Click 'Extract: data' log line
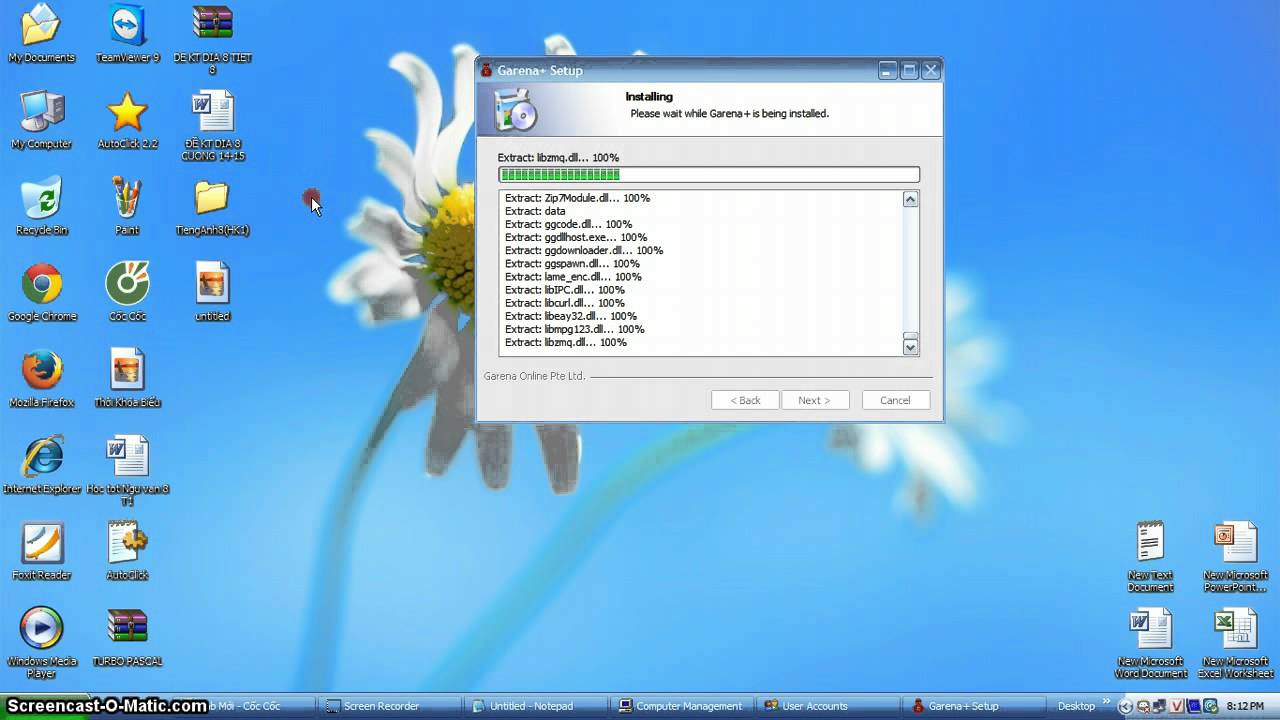This screenshot has height=720, width=1280. [x=535, y=211]
